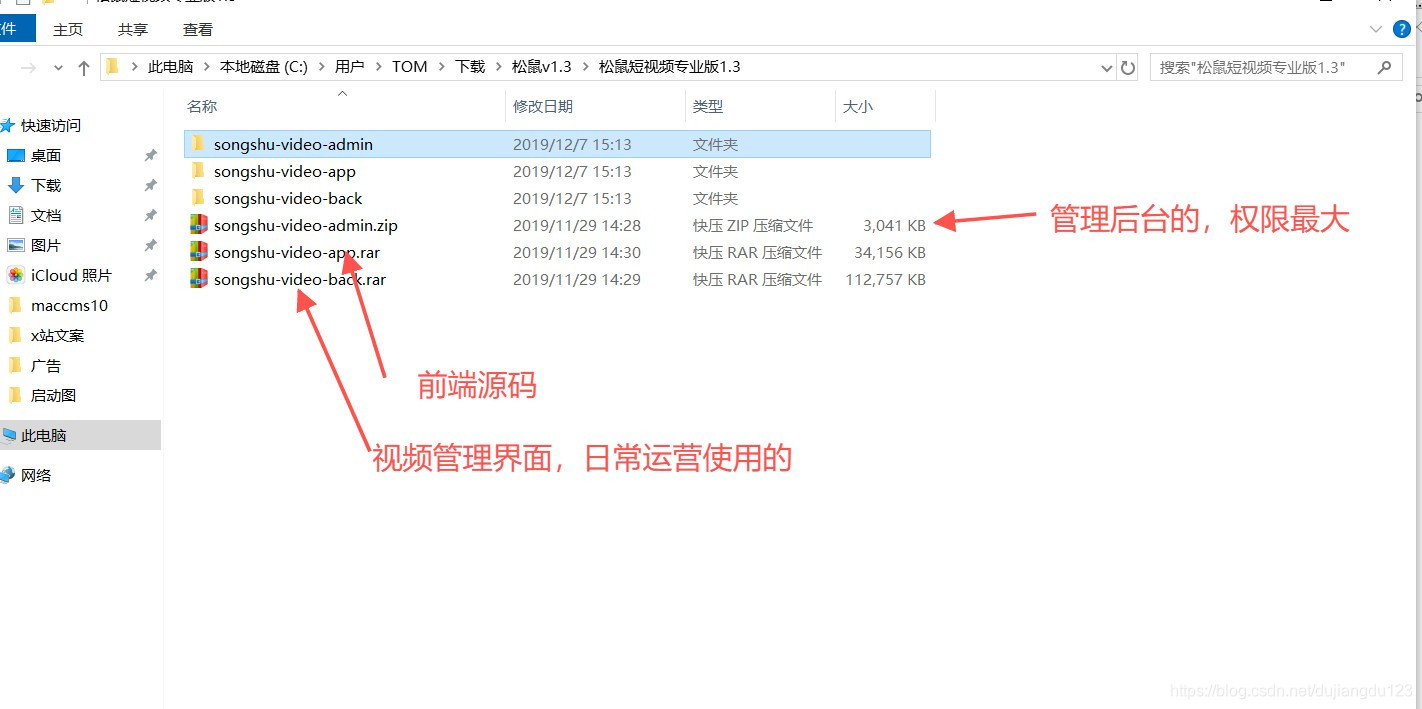The image size is (1422, 709).
Task: Click the 快压 ZIP 压缩文件 type cell
Action: [x=753, y=225]
